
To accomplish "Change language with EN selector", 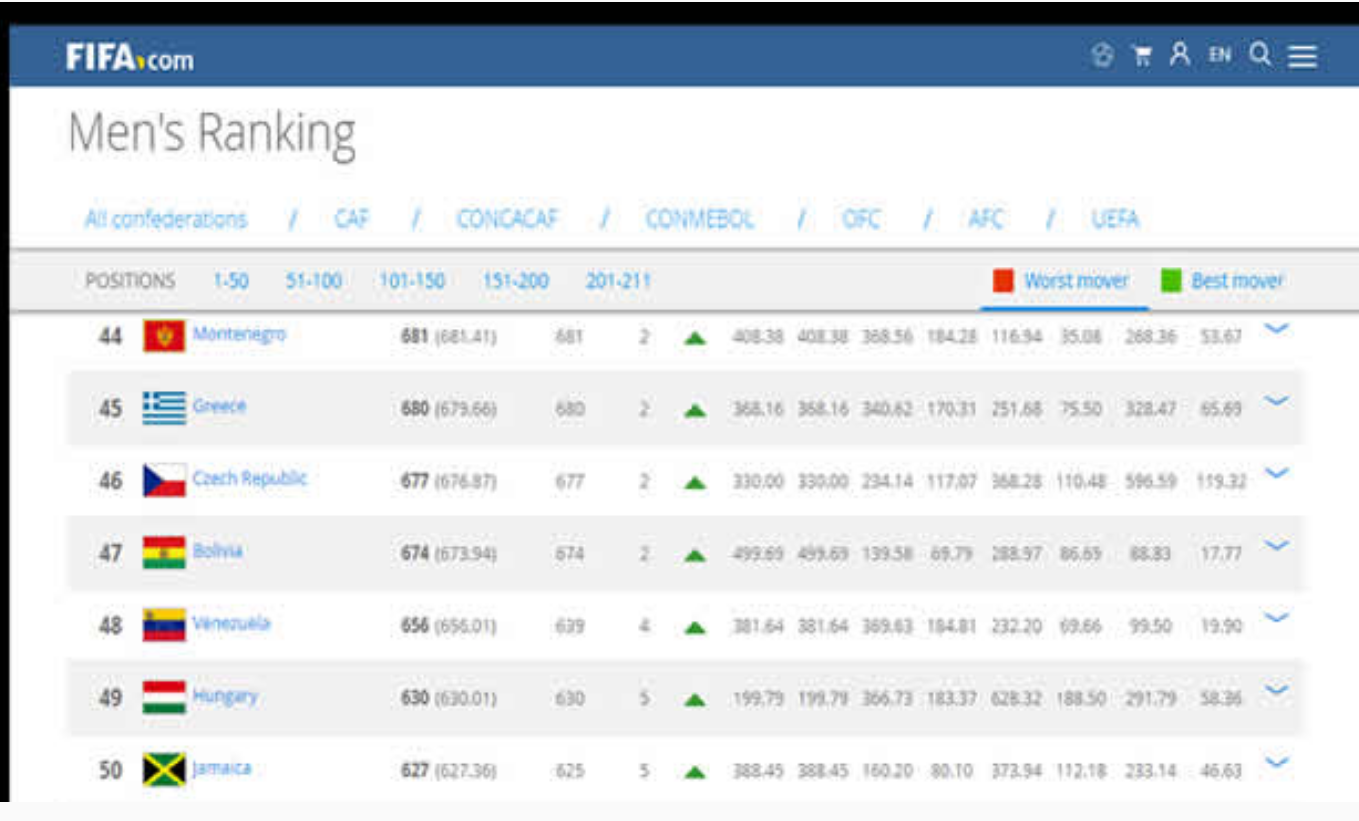I will tap(1220, 55).
